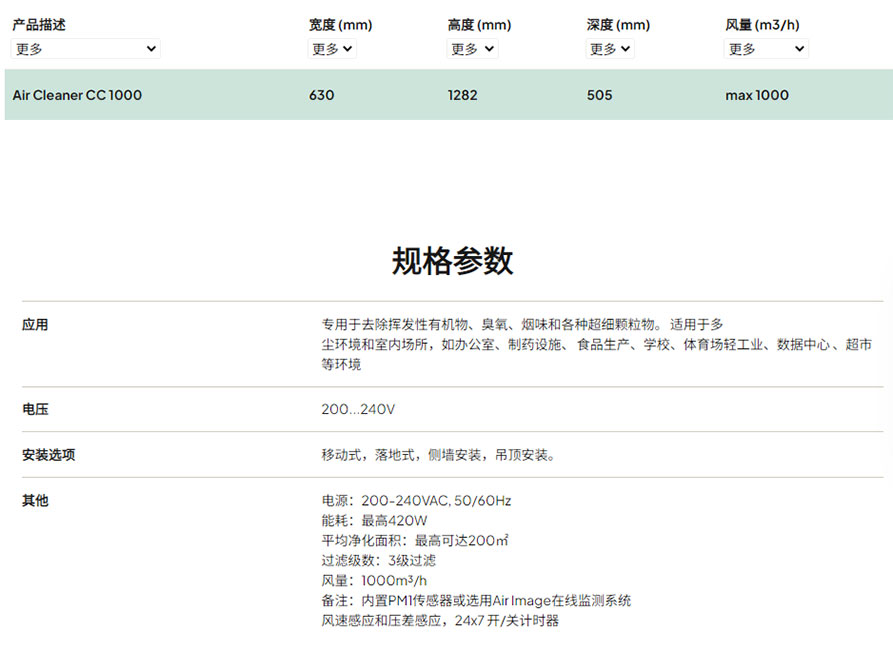Click the 1282 height value cell
Image resolution: width=893 pixels, height=651 pixels.
tap(462, 95)
